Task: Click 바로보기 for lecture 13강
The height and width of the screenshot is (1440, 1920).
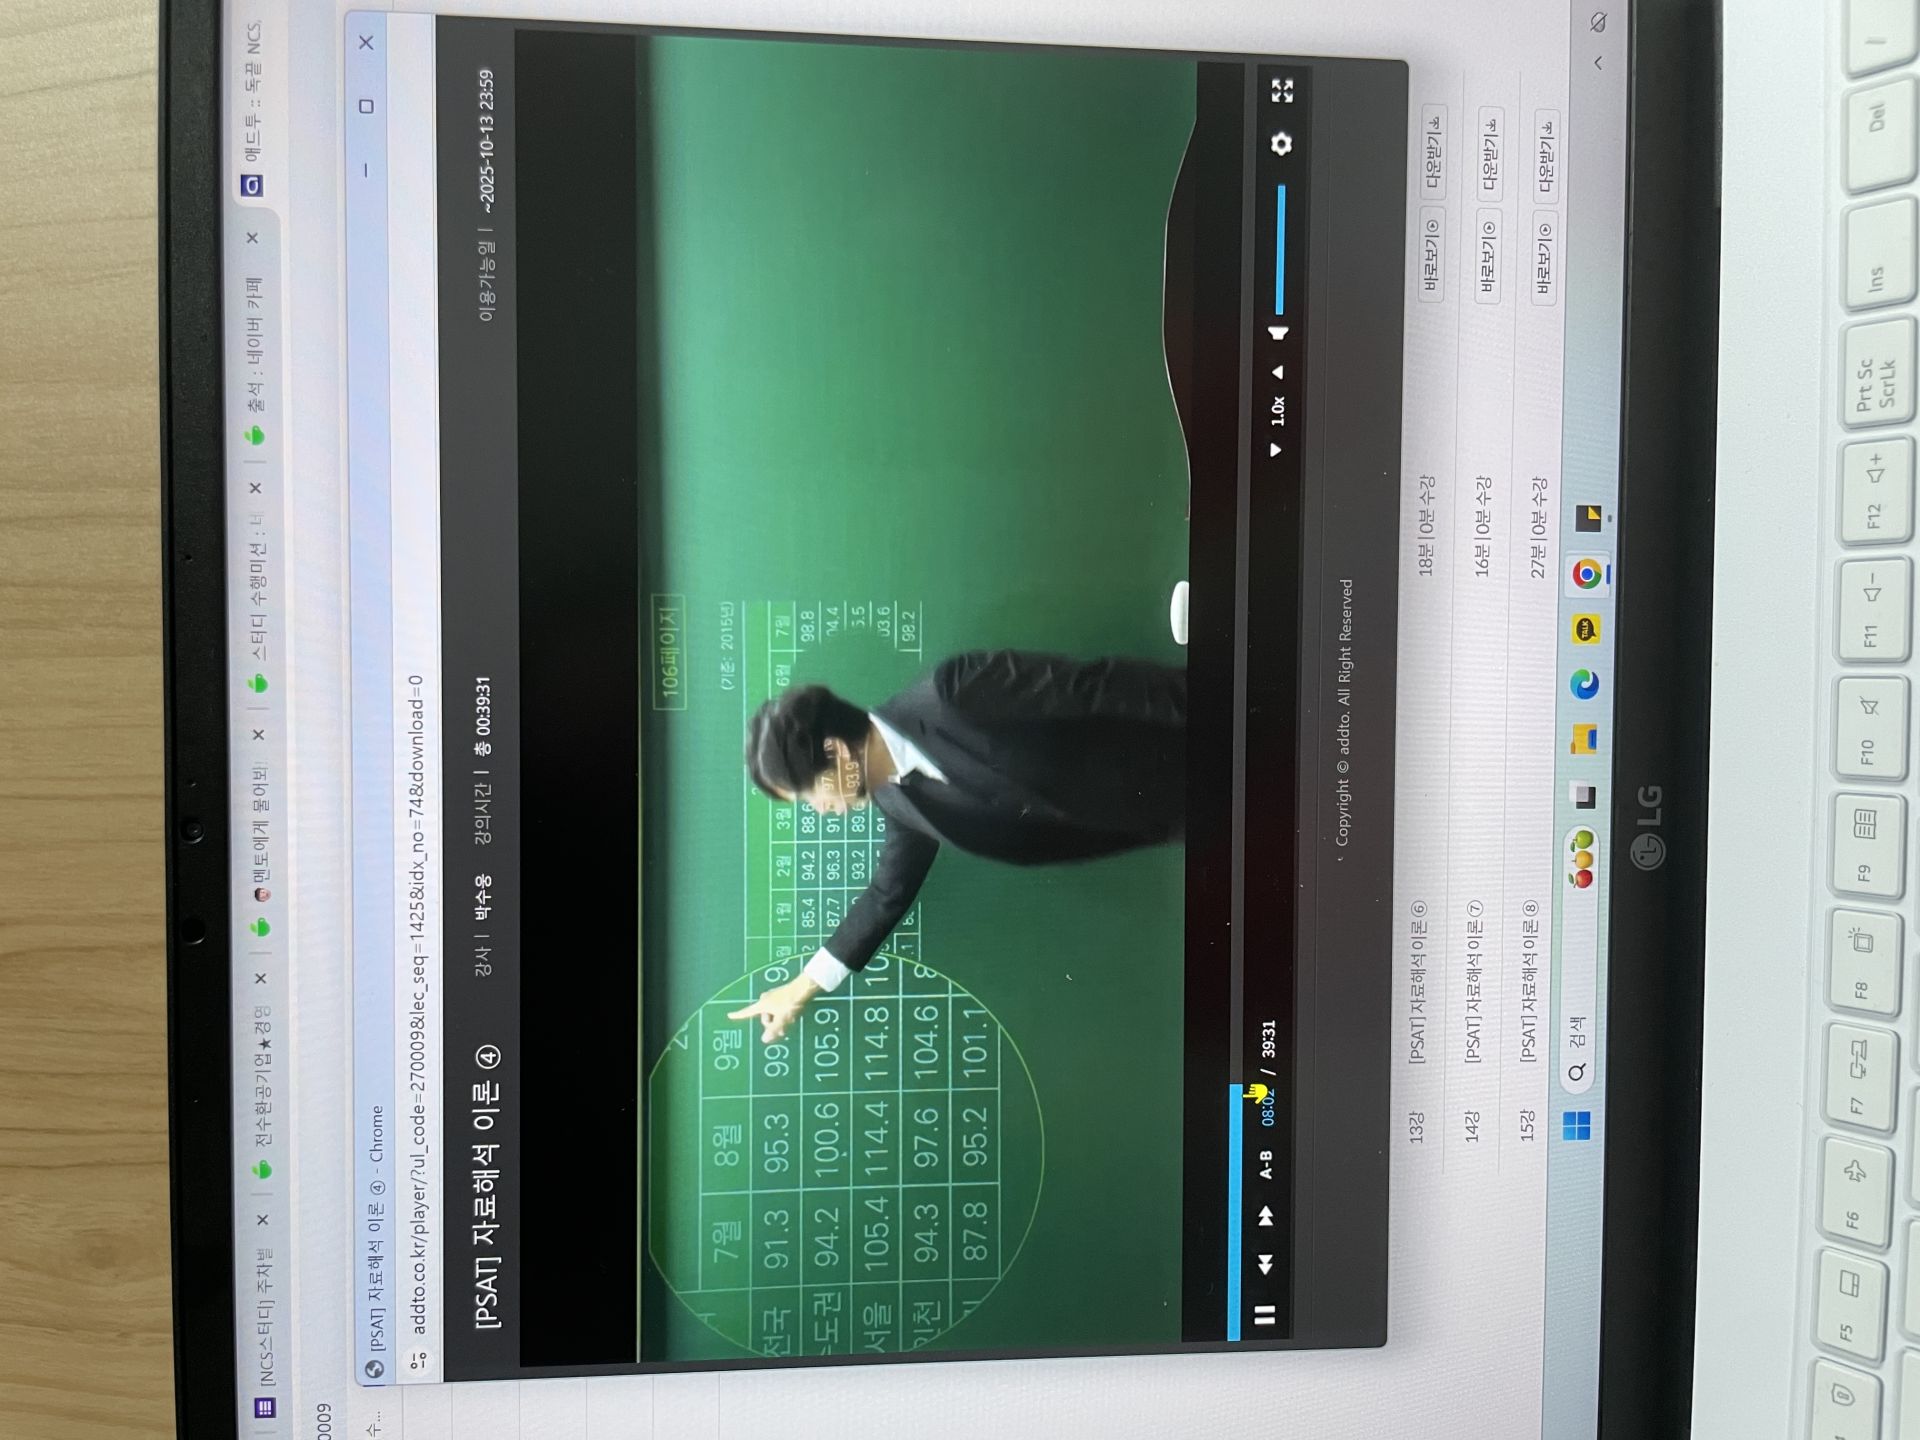Action: pos(1431,256)
